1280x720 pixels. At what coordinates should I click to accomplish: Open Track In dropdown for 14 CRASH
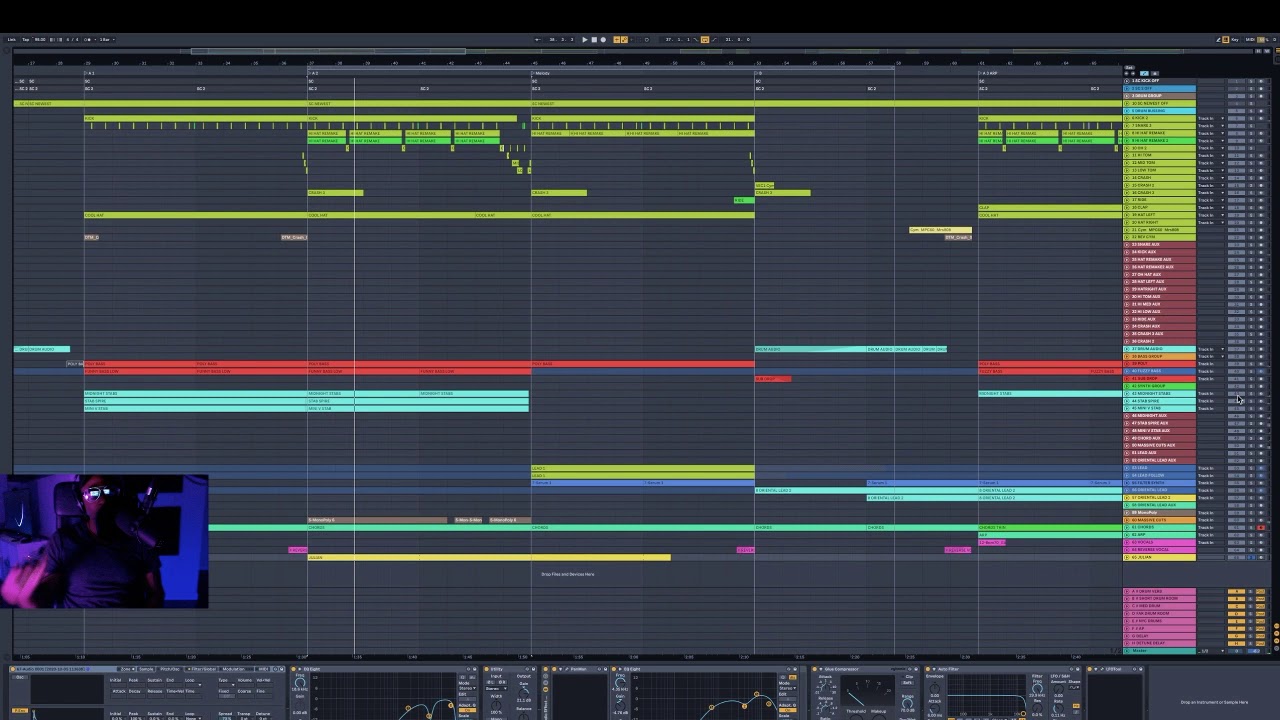click(x=1211, y=178)
